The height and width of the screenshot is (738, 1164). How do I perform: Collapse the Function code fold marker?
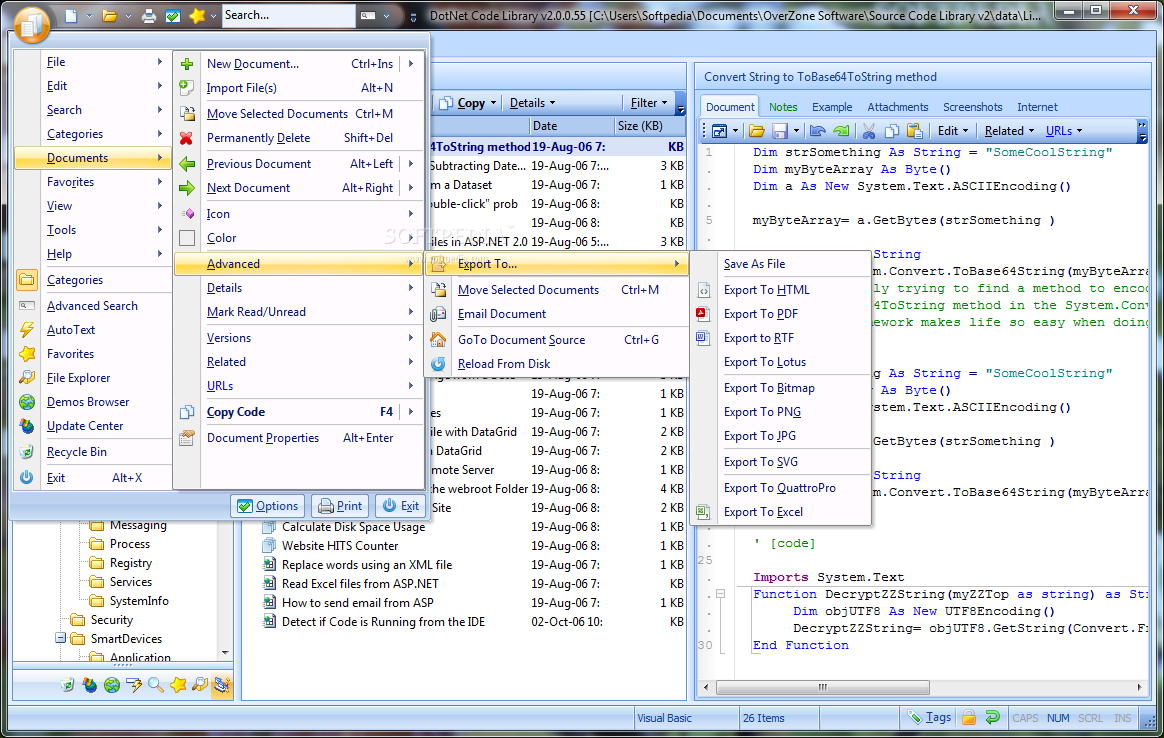pos(720,594)
